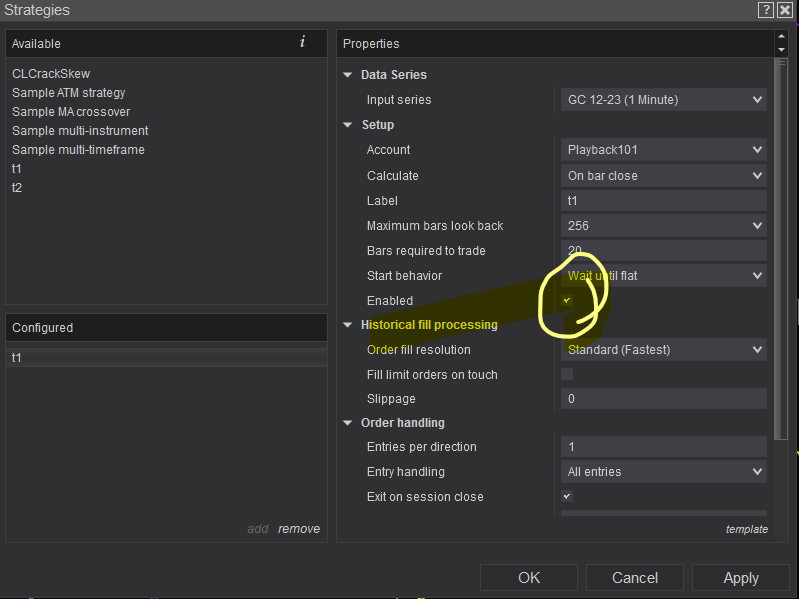Toggle Exit on session close checkbox
The height and width of the screenshot is (599, 799).
(567, 496)
